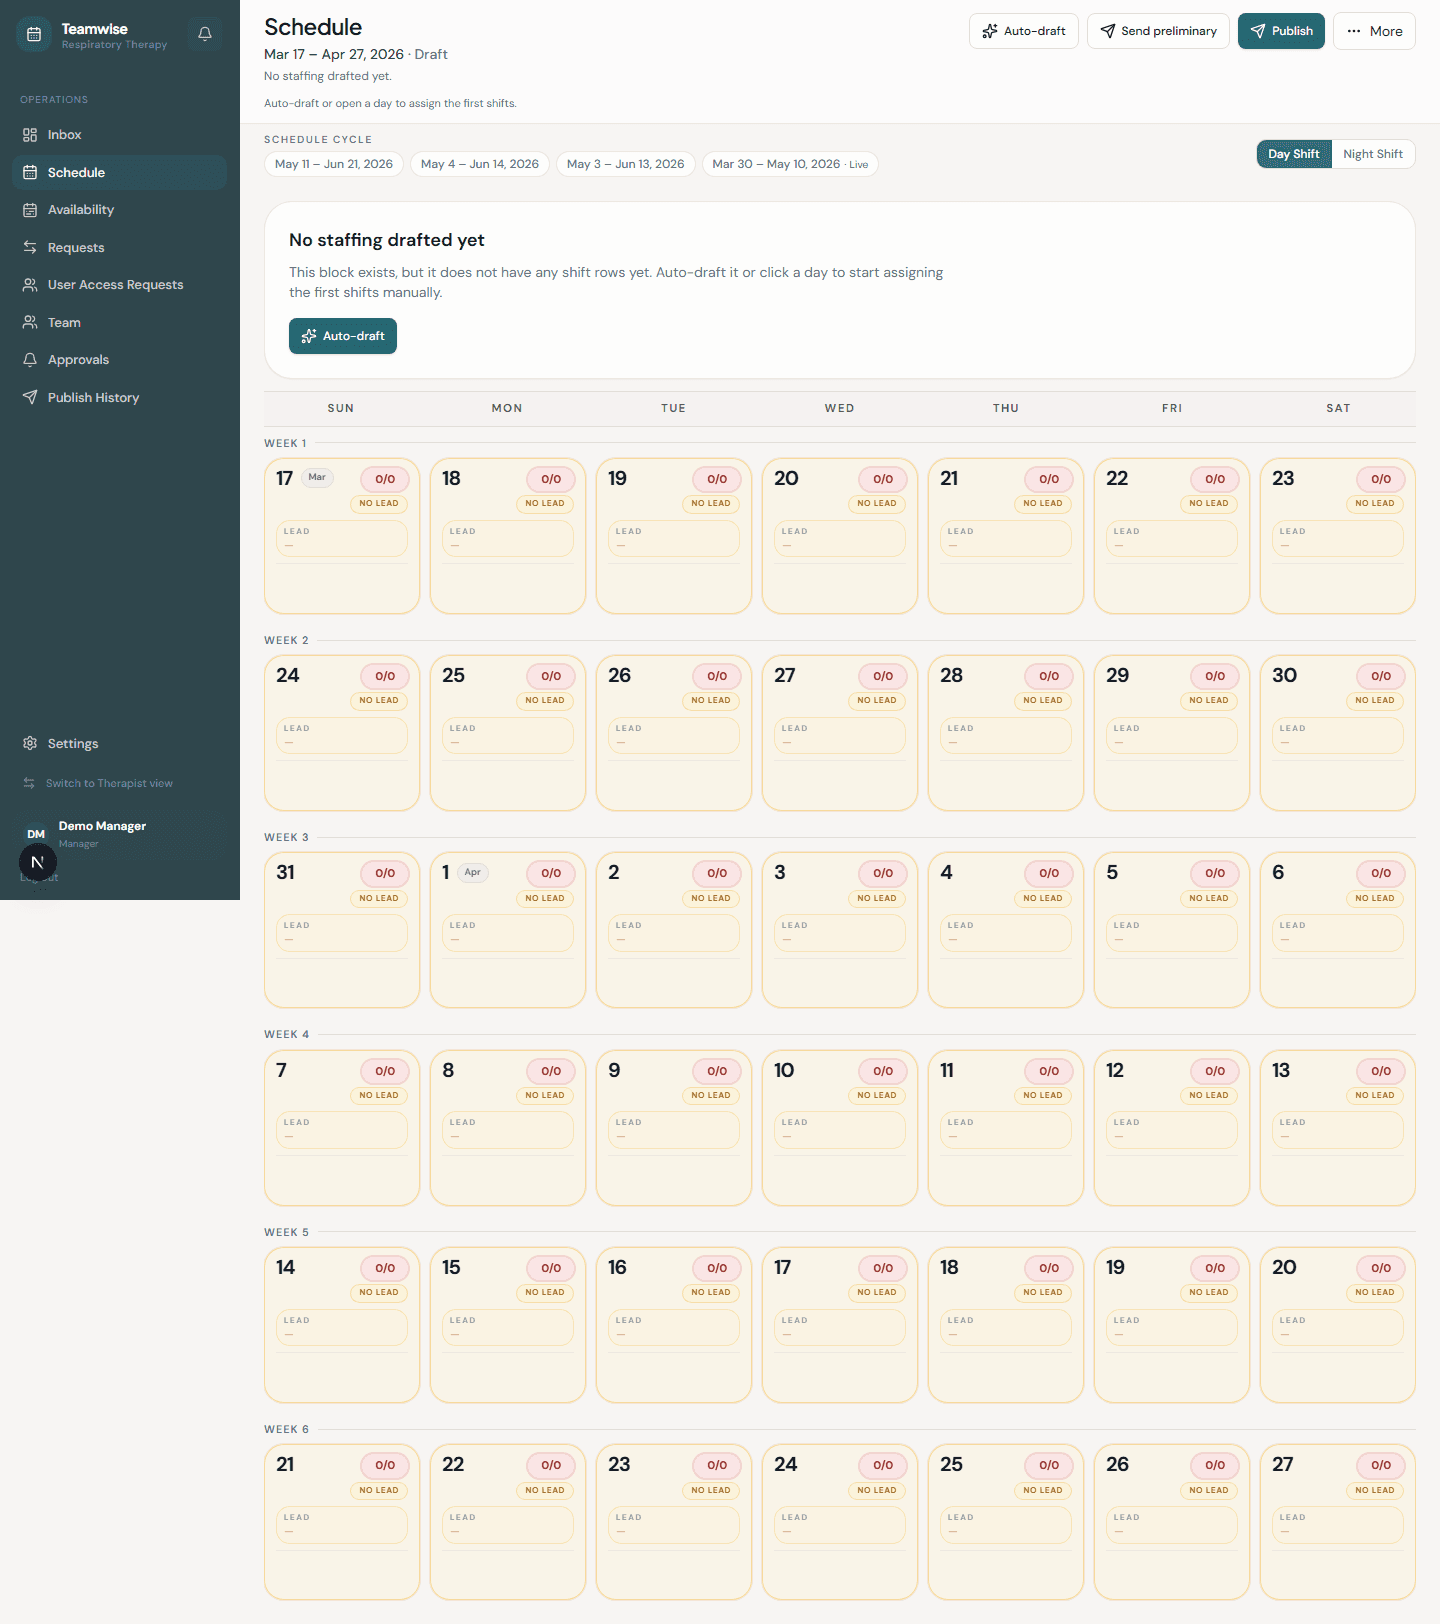The image size is (1440, 1624).
Task: Click NO LEAD tag on April 11
Action: point(1043,1095)
